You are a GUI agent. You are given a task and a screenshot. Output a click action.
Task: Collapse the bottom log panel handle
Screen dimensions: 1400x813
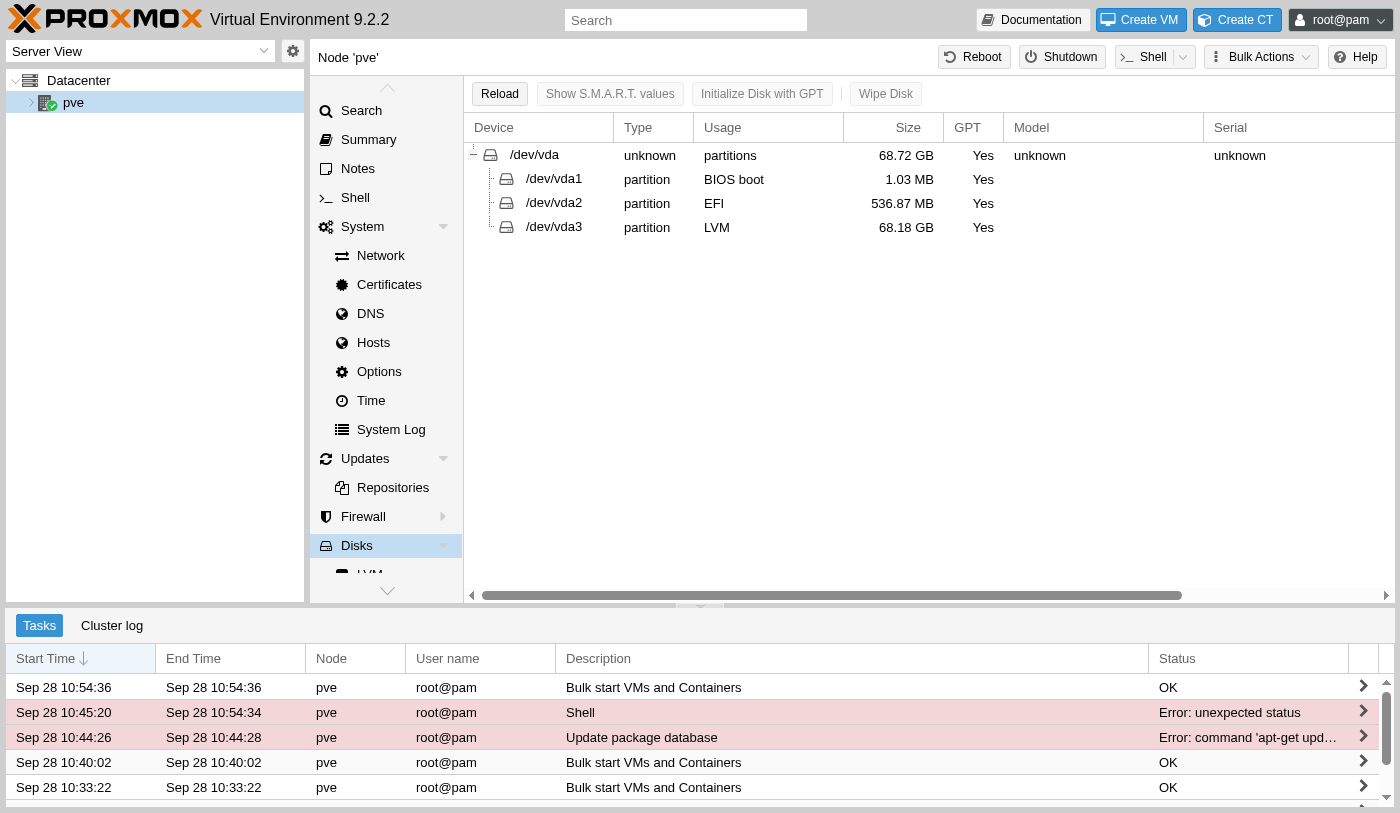700,605
